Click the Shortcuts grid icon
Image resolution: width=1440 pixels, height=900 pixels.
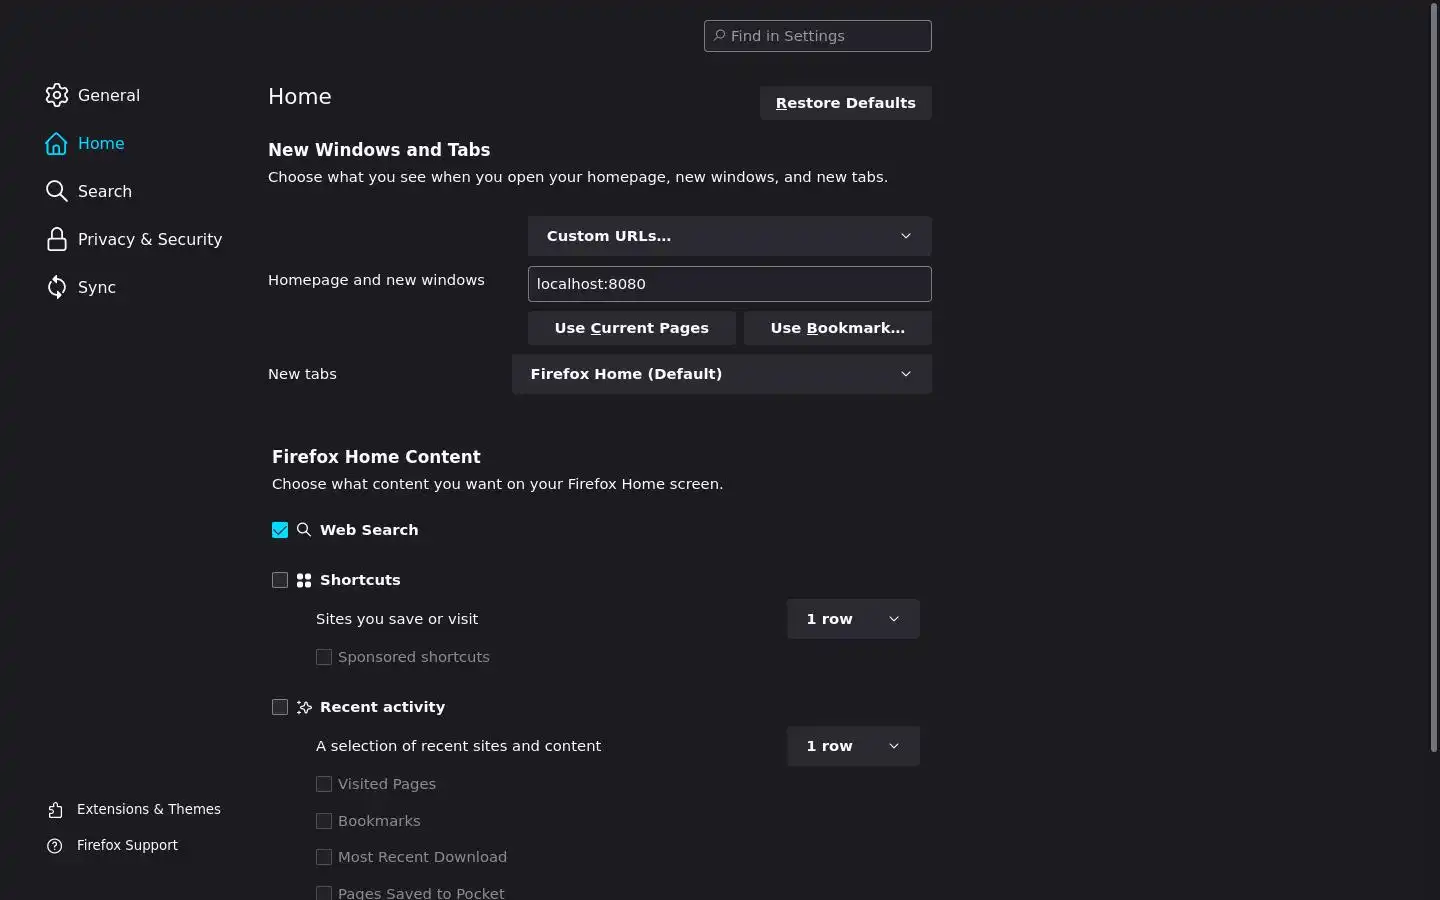pos(304,580)
